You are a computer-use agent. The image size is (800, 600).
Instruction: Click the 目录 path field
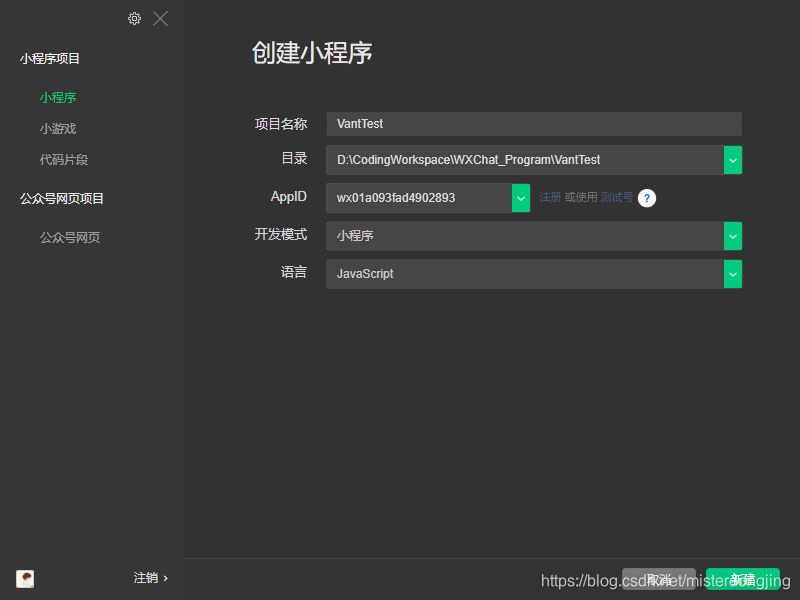coord(524,160)
